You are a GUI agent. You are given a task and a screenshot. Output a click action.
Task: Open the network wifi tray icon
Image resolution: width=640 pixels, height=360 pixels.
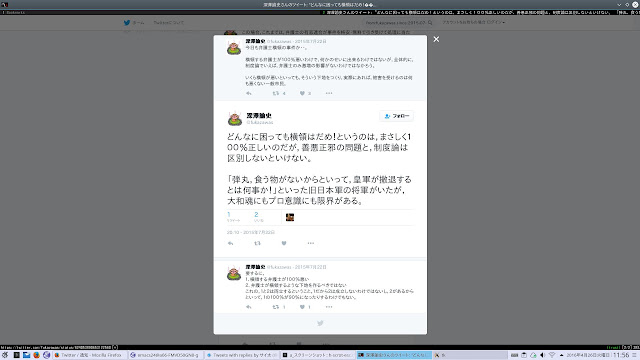coord(552,355)
